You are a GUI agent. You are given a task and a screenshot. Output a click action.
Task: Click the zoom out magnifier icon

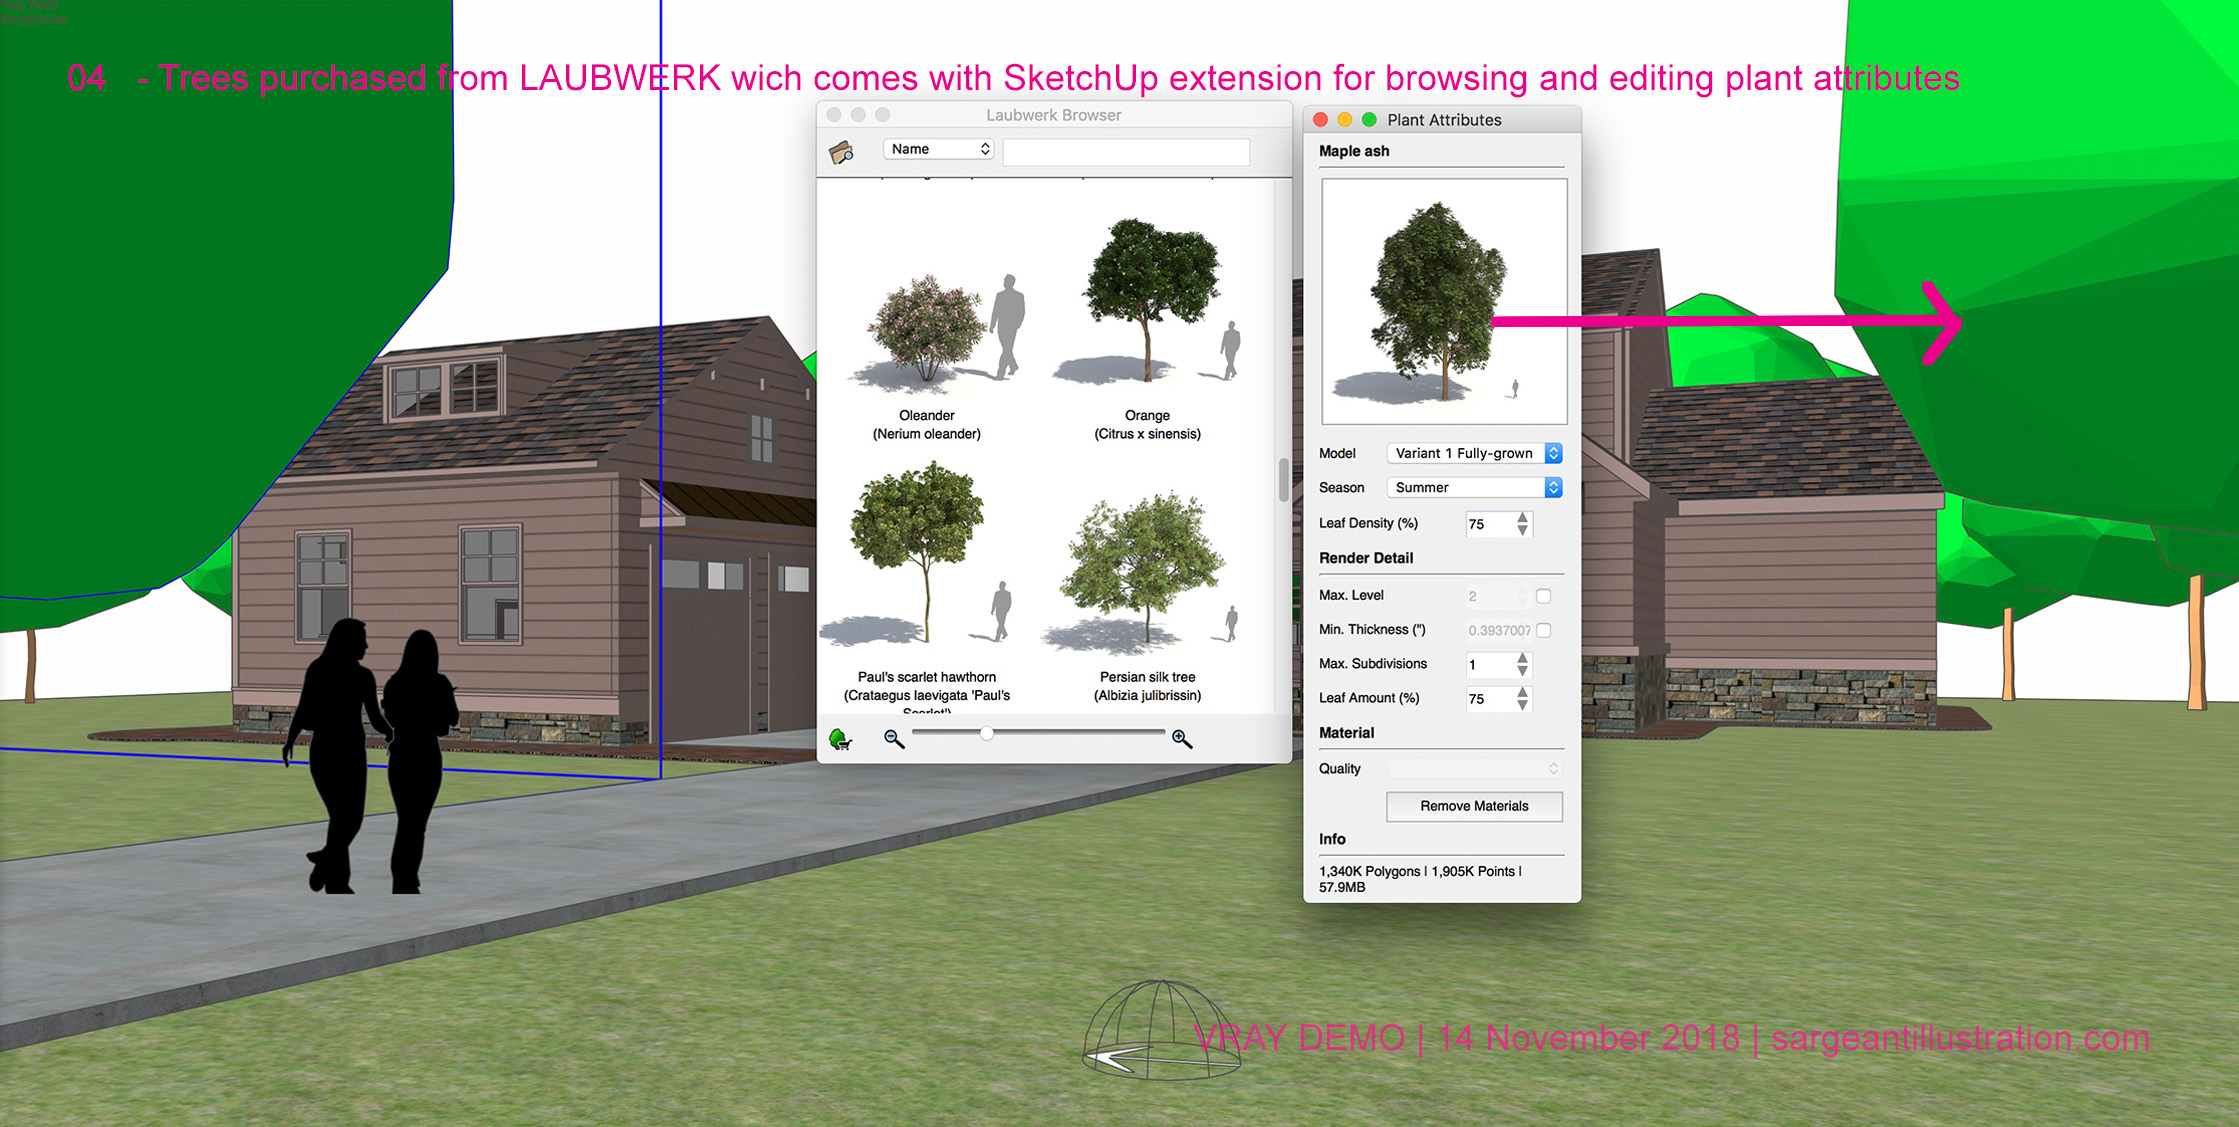tap(894, 739)
